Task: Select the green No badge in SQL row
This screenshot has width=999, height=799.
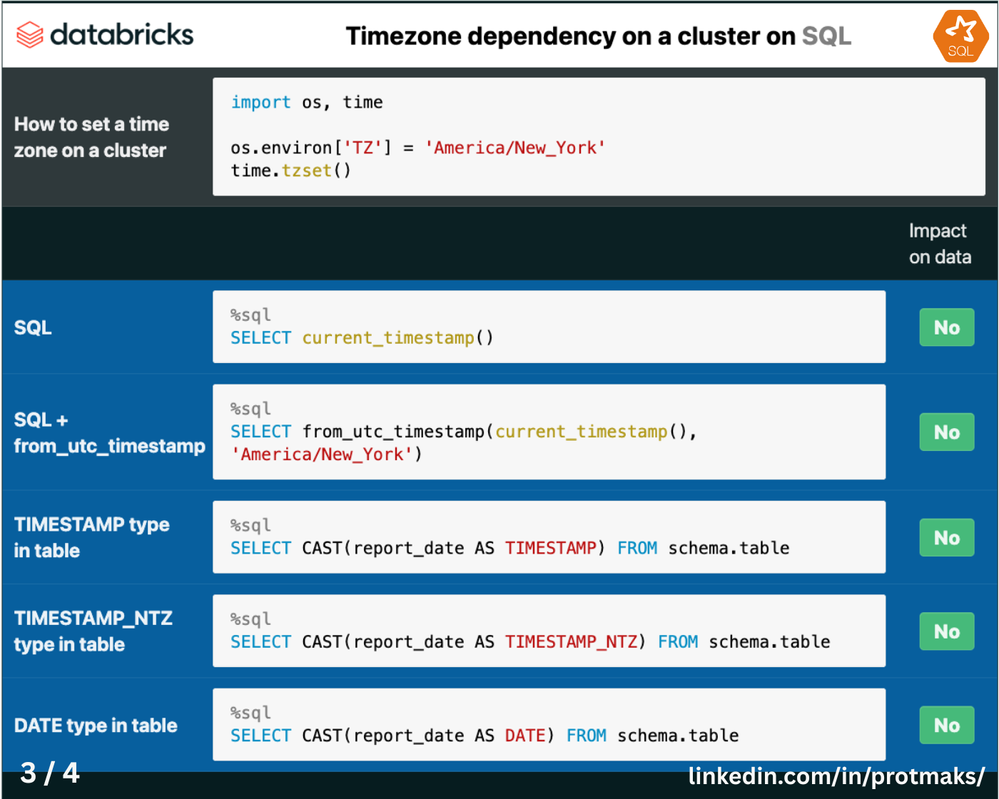Action: 946,327
